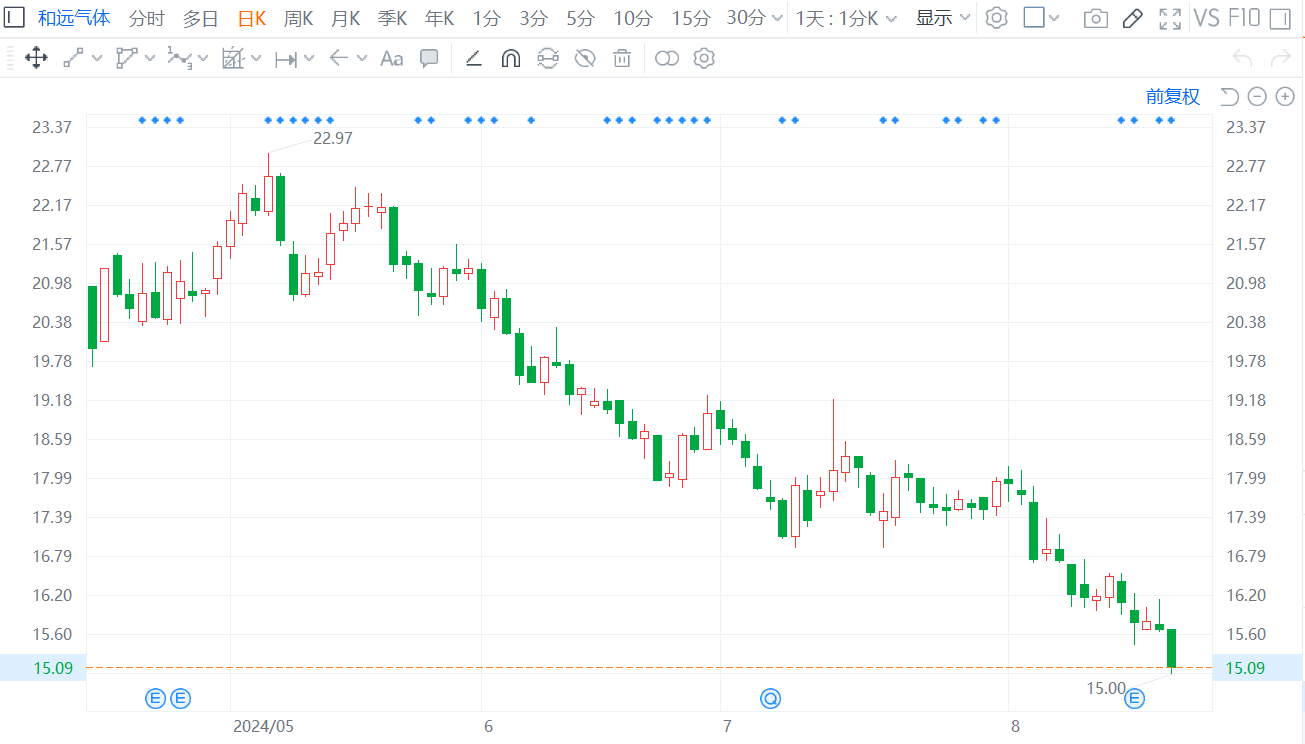1305x744 pixels.
Task: Open the layout square dropdown
Action: [1042, 18]
